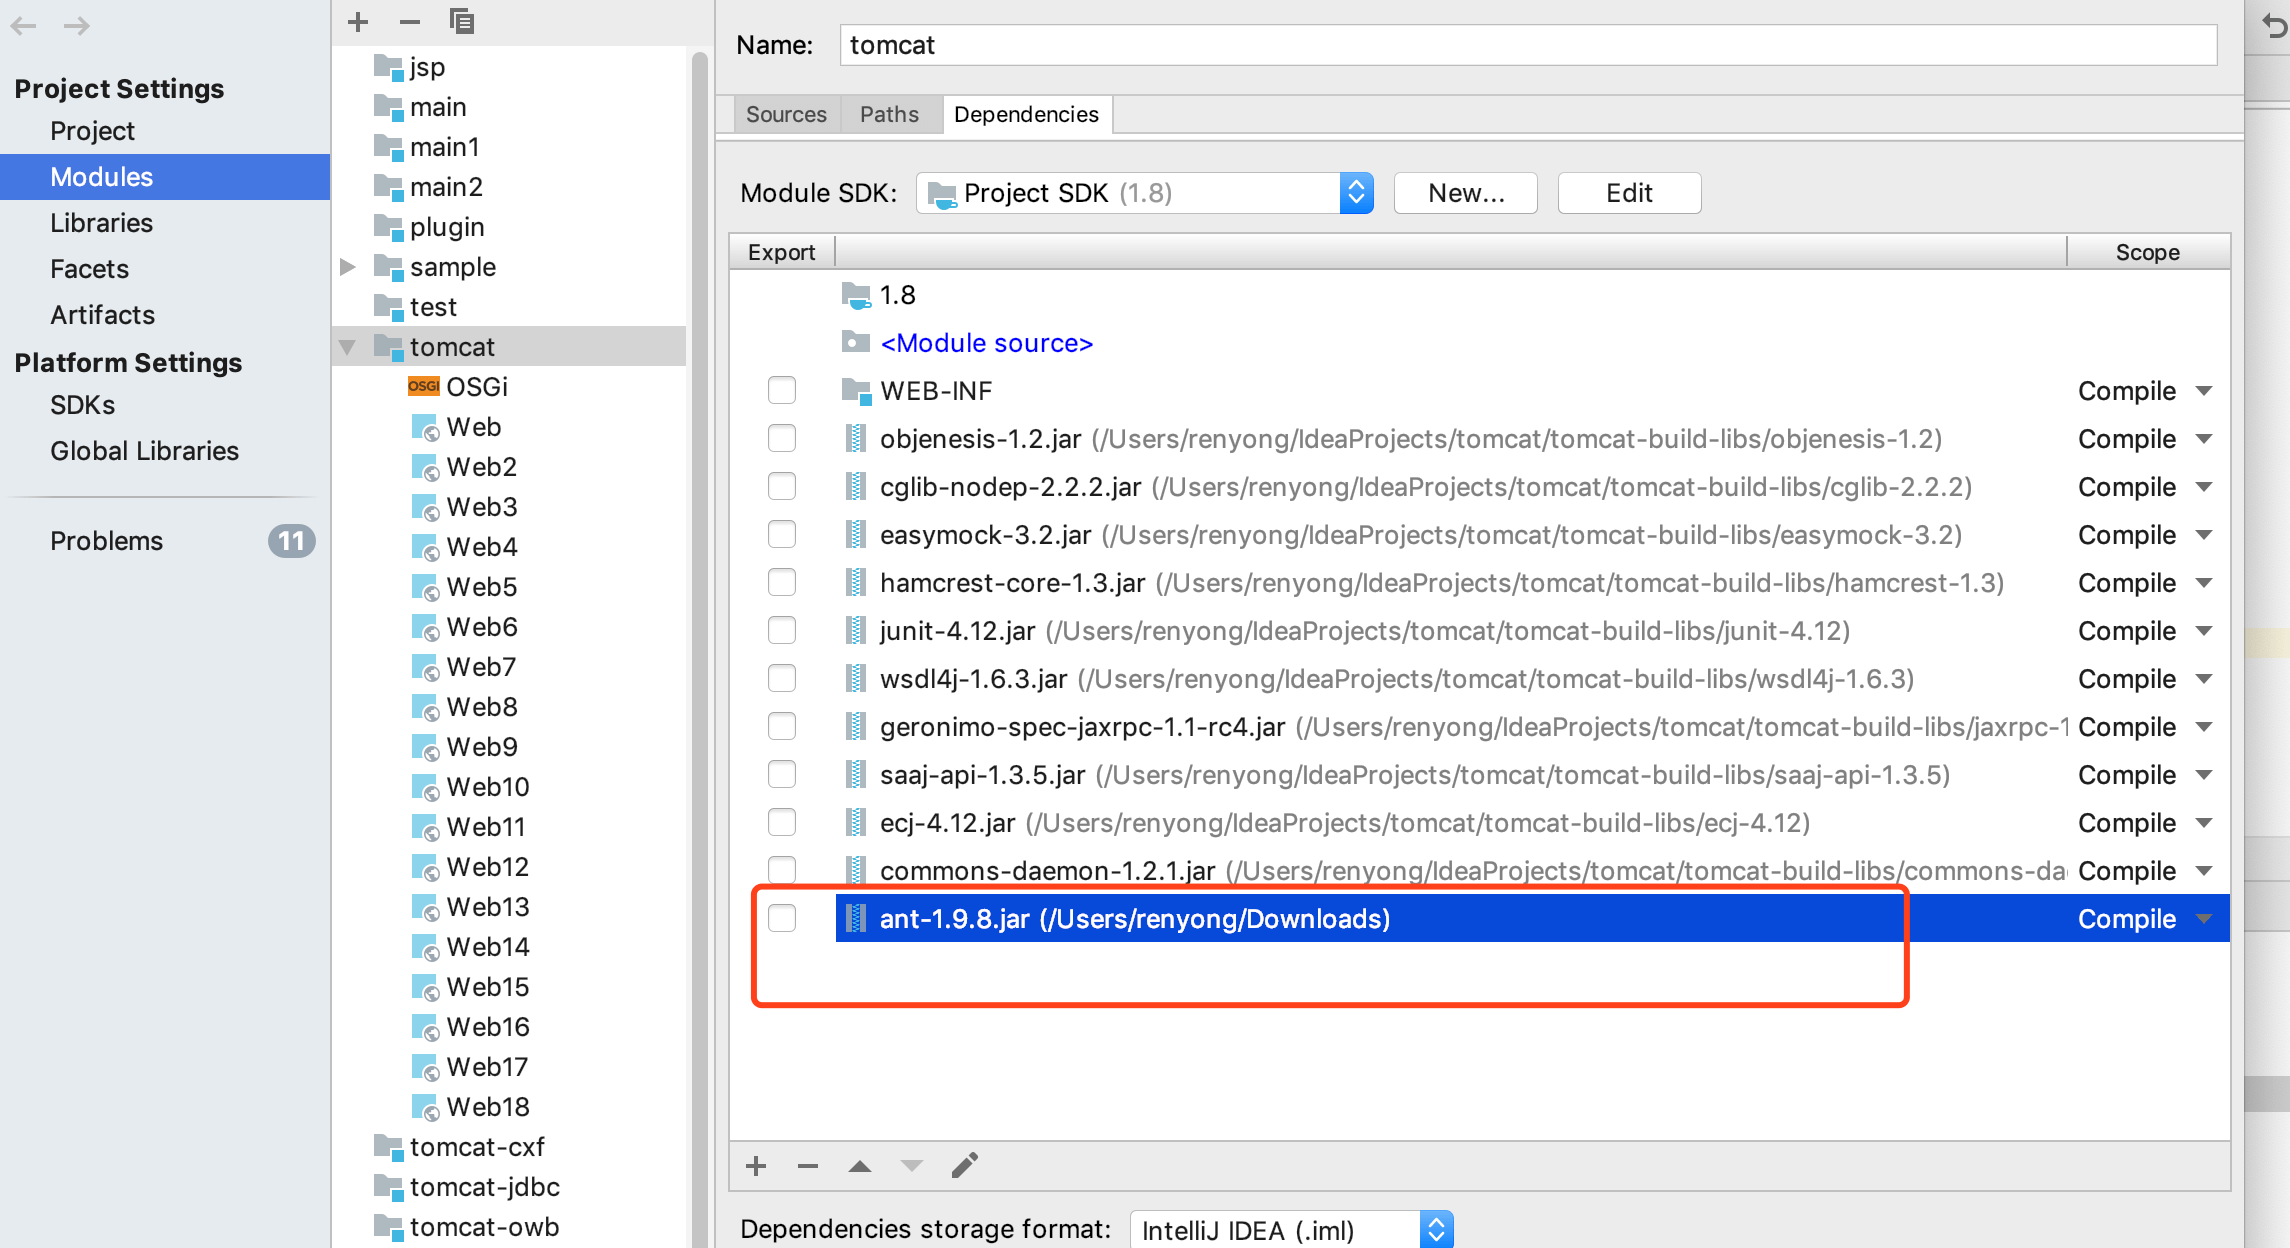The image size is (2290, 1248).
Task: Click the remove module minus icon
Action: click(x=409, y=22)
